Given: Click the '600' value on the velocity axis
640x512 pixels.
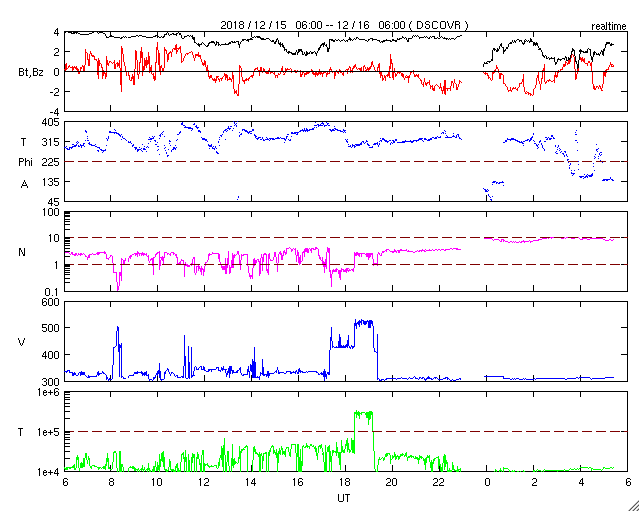Looking at the screenshot, I should click(x=52, y=302).
